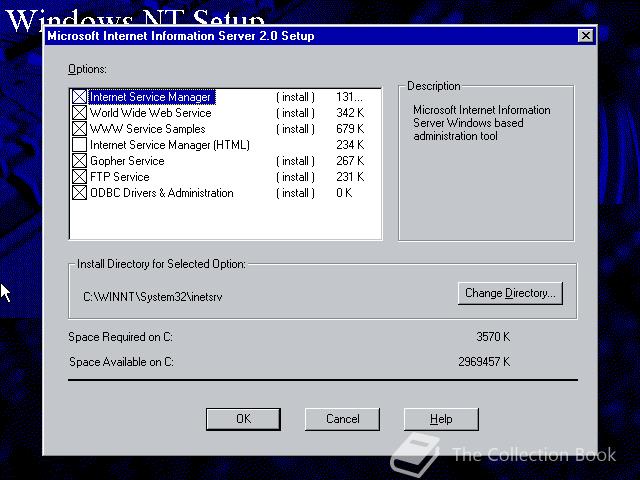Click the description text about administration tool
This screenshot has height=480, width=640.
click(482, 123)
